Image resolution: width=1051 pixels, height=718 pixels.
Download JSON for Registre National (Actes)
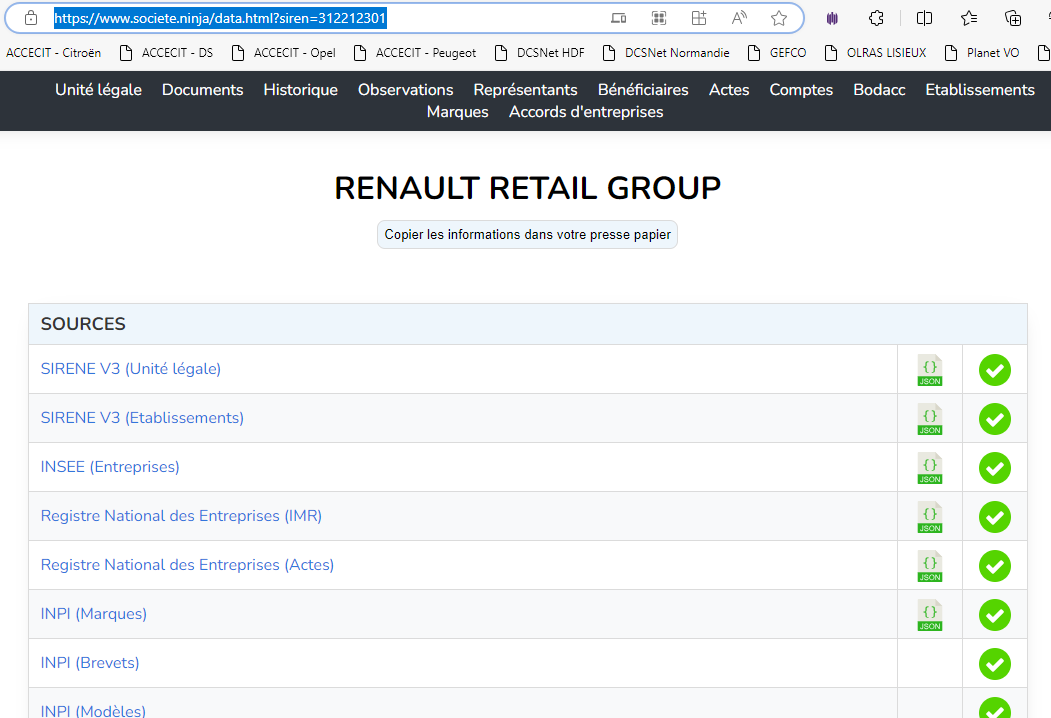(930, 566)
